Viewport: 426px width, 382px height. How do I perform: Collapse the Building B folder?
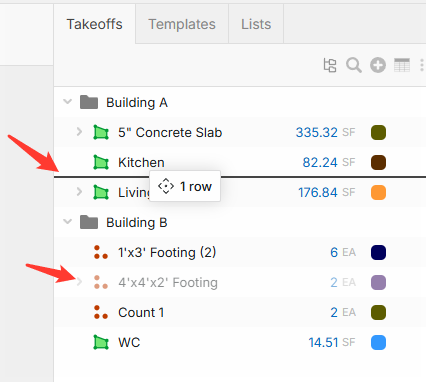pyautogui.click(x=68, y=221)
